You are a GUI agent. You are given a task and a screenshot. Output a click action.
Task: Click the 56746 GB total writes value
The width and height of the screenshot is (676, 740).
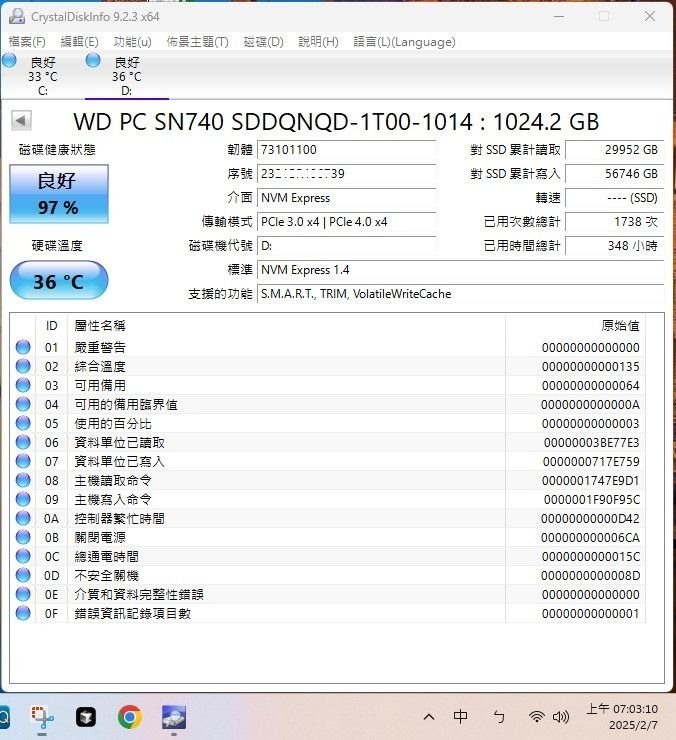(x=614, y=174)
